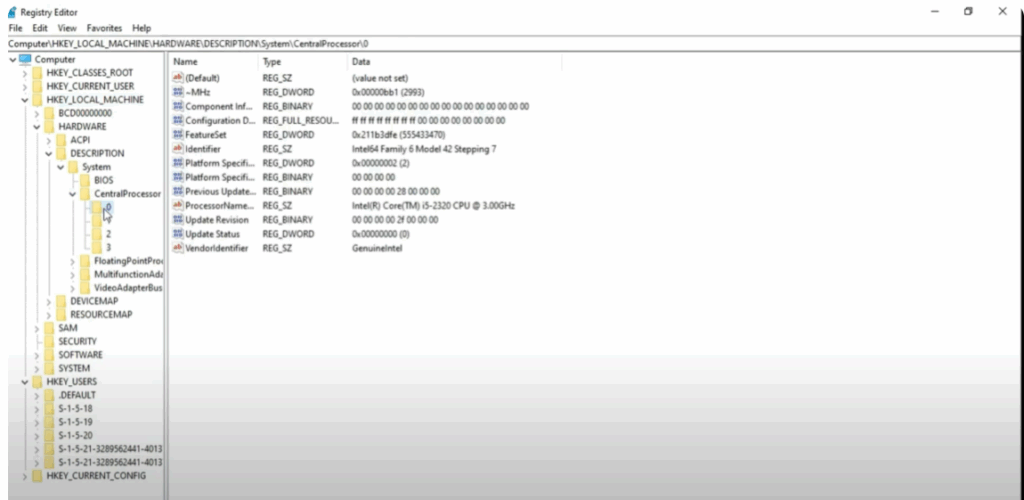Open the View menu
Image resolution: width=1024 pixels, height=500 pixels.
(x=67, y=28)
